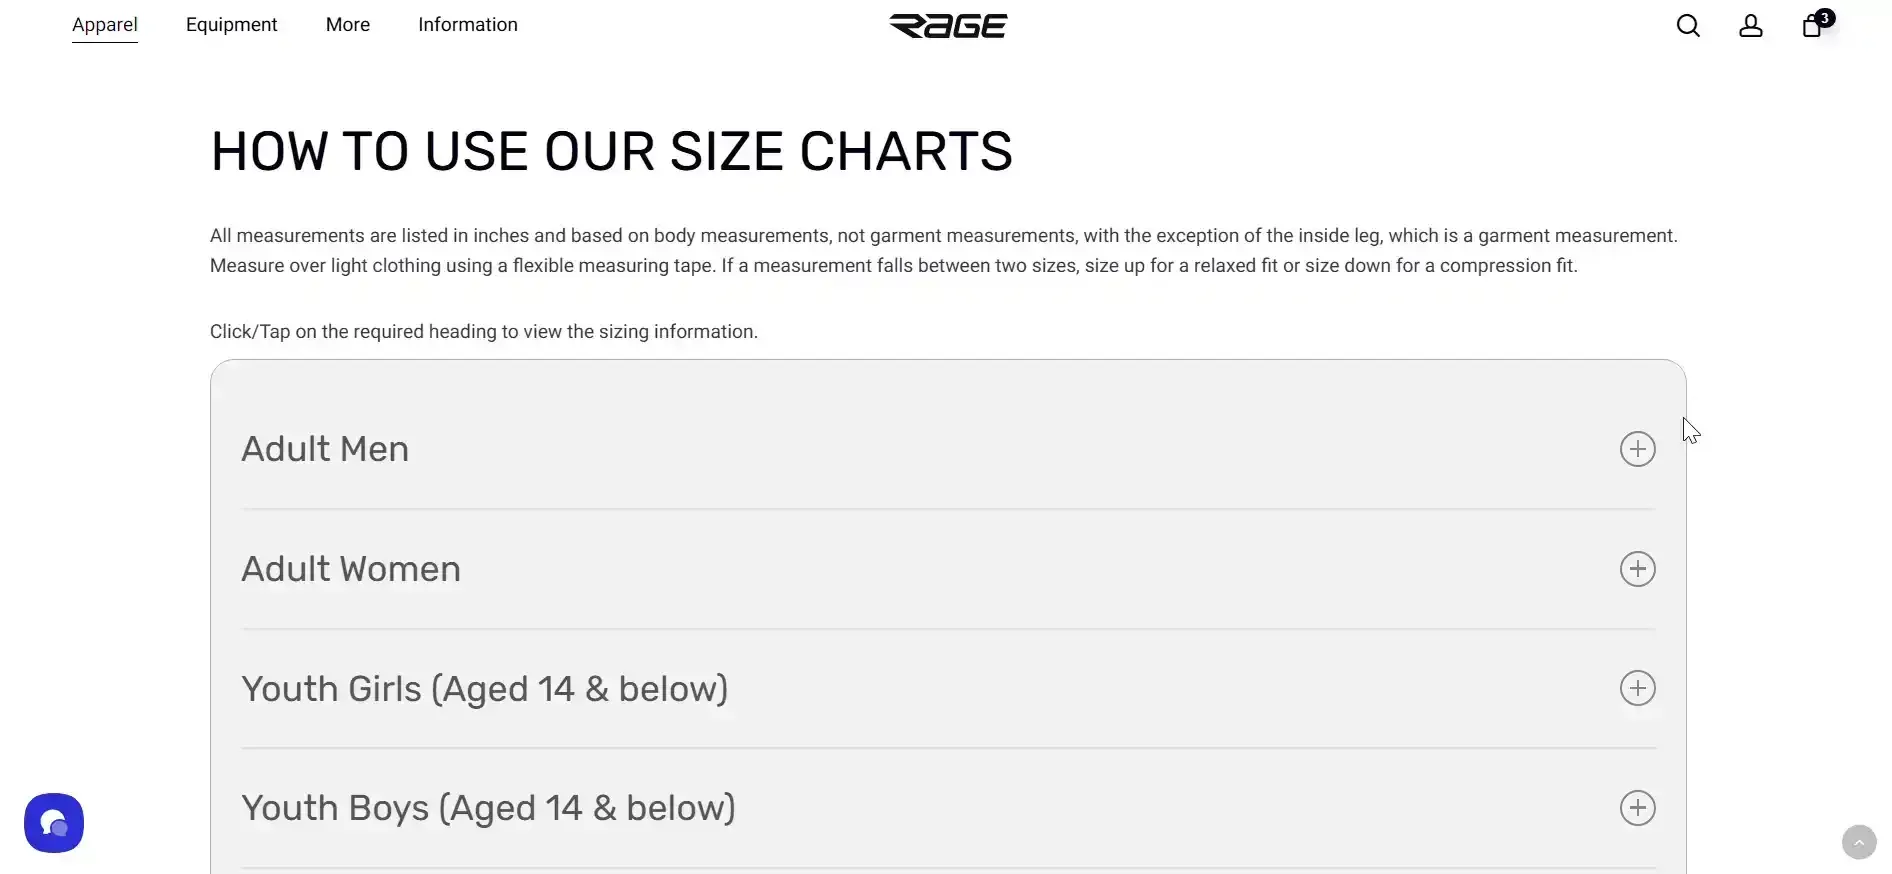This screenshot has height=874, width=1892.
Task: Open the More menu
Action: [348, 25]
